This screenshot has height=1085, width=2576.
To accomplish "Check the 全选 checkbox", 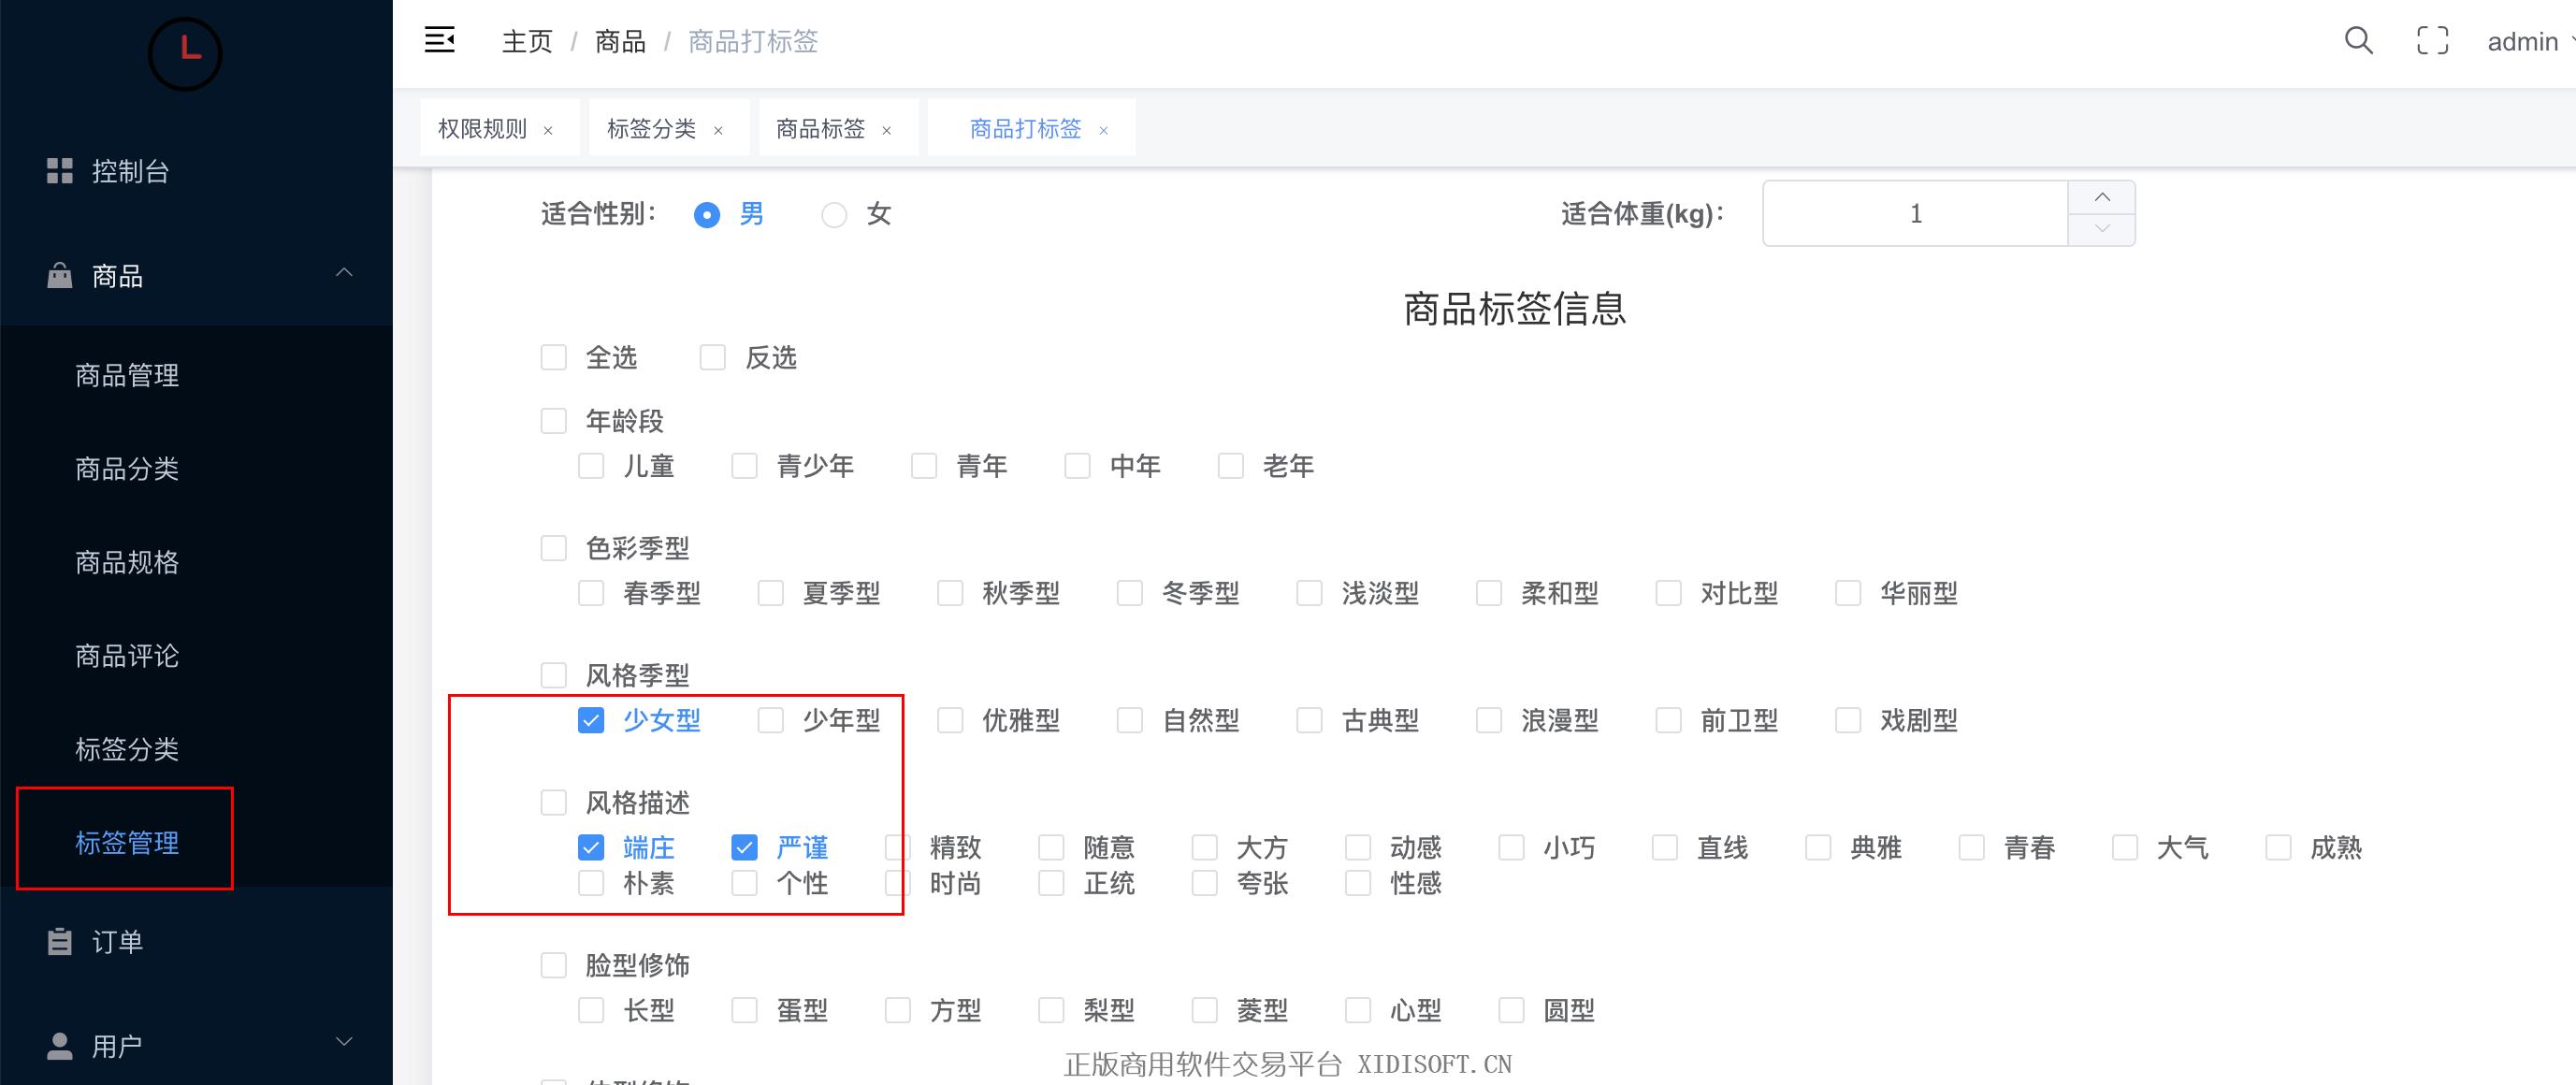I will coord(553,357).
